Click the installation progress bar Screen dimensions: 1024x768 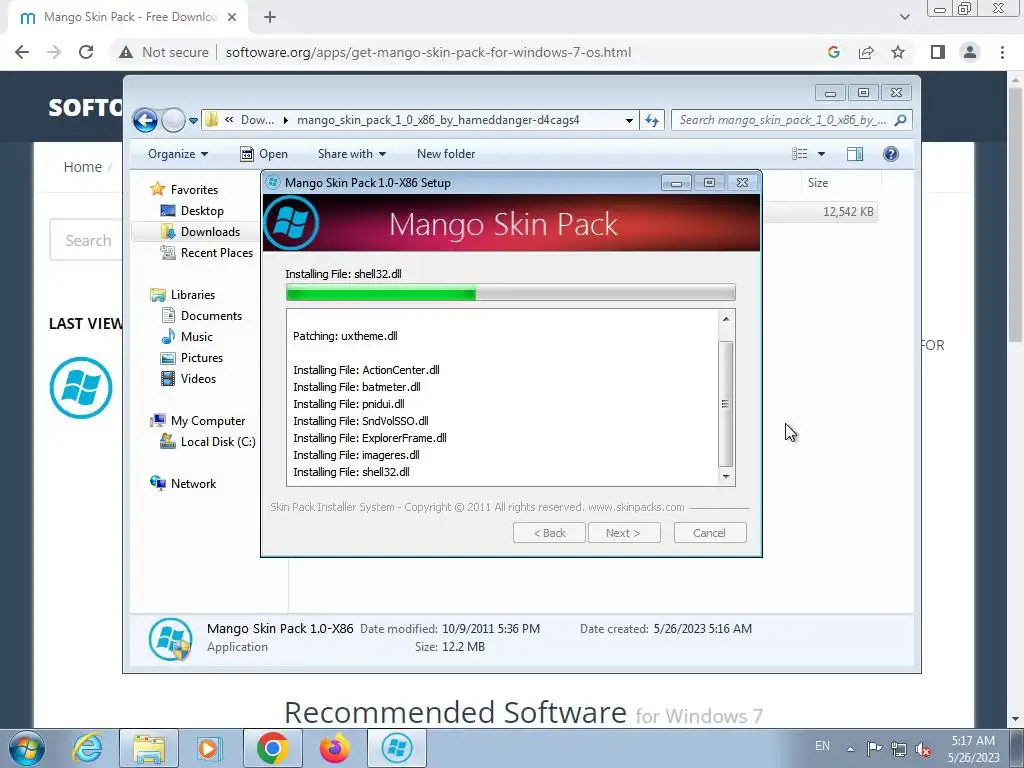(511, 293)
